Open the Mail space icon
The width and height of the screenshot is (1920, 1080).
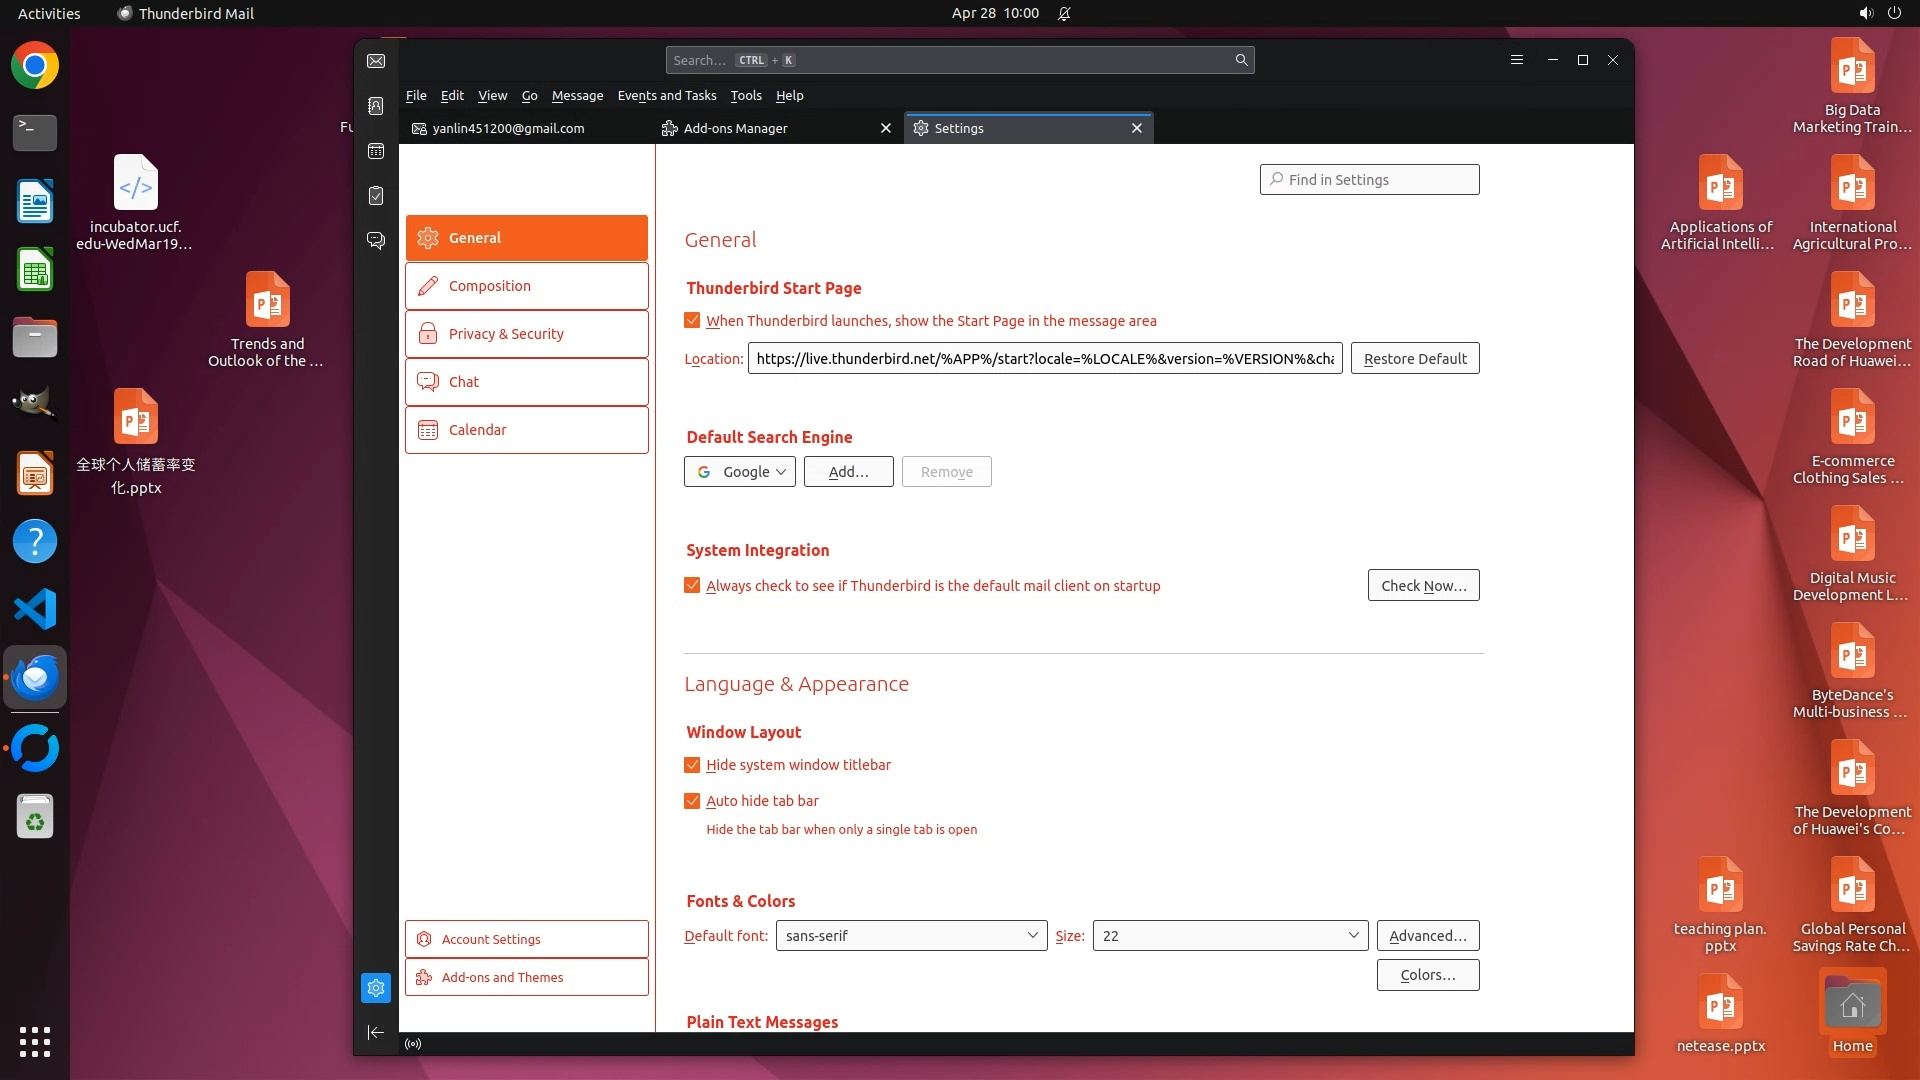[376, 61]
